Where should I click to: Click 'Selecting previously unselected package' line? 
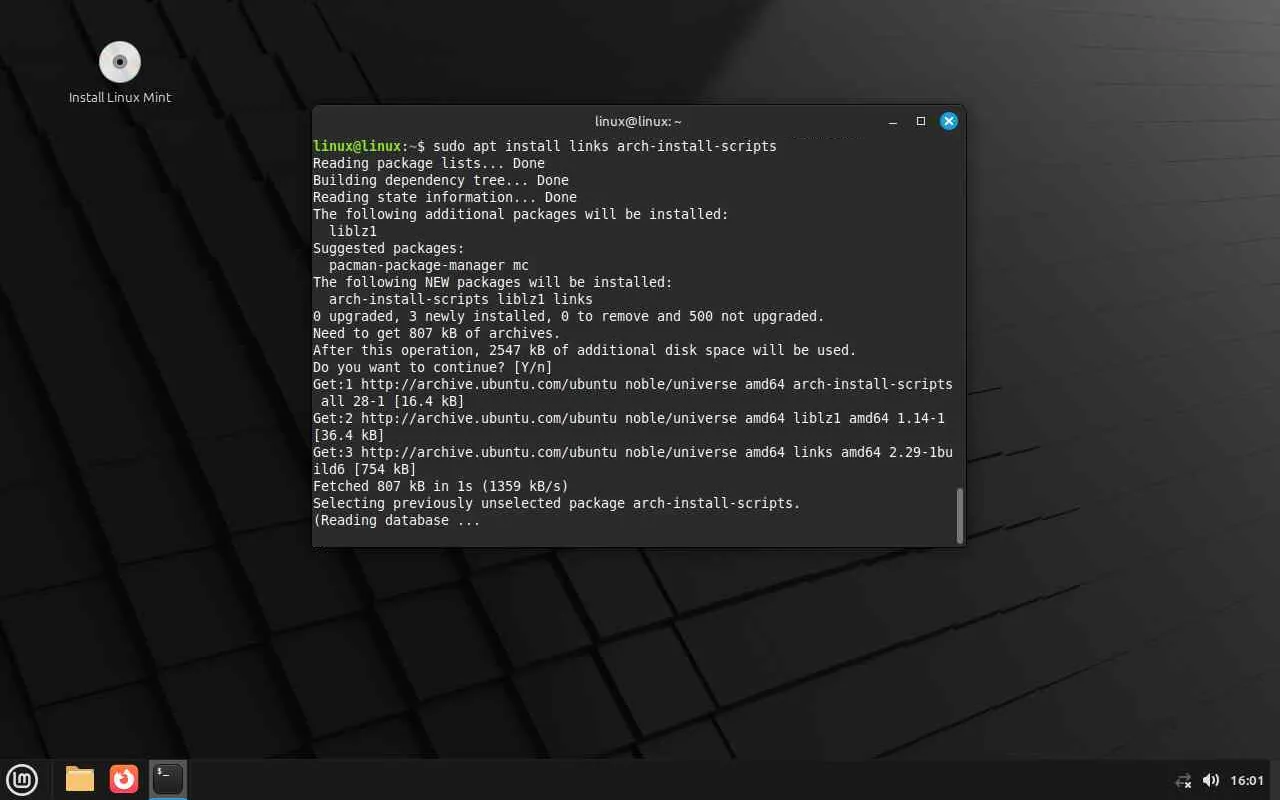pos(557,503)
